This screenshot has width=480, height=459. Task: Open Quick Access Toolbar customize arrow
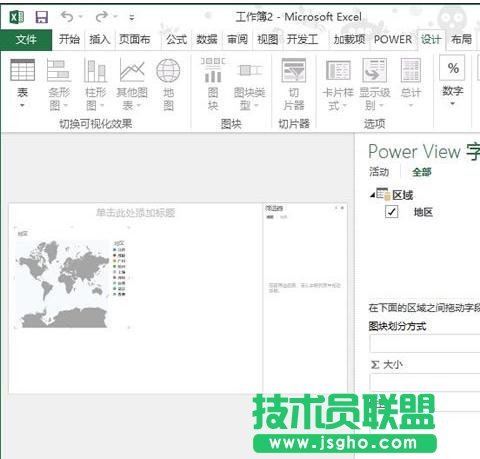(x=132, y=18)
